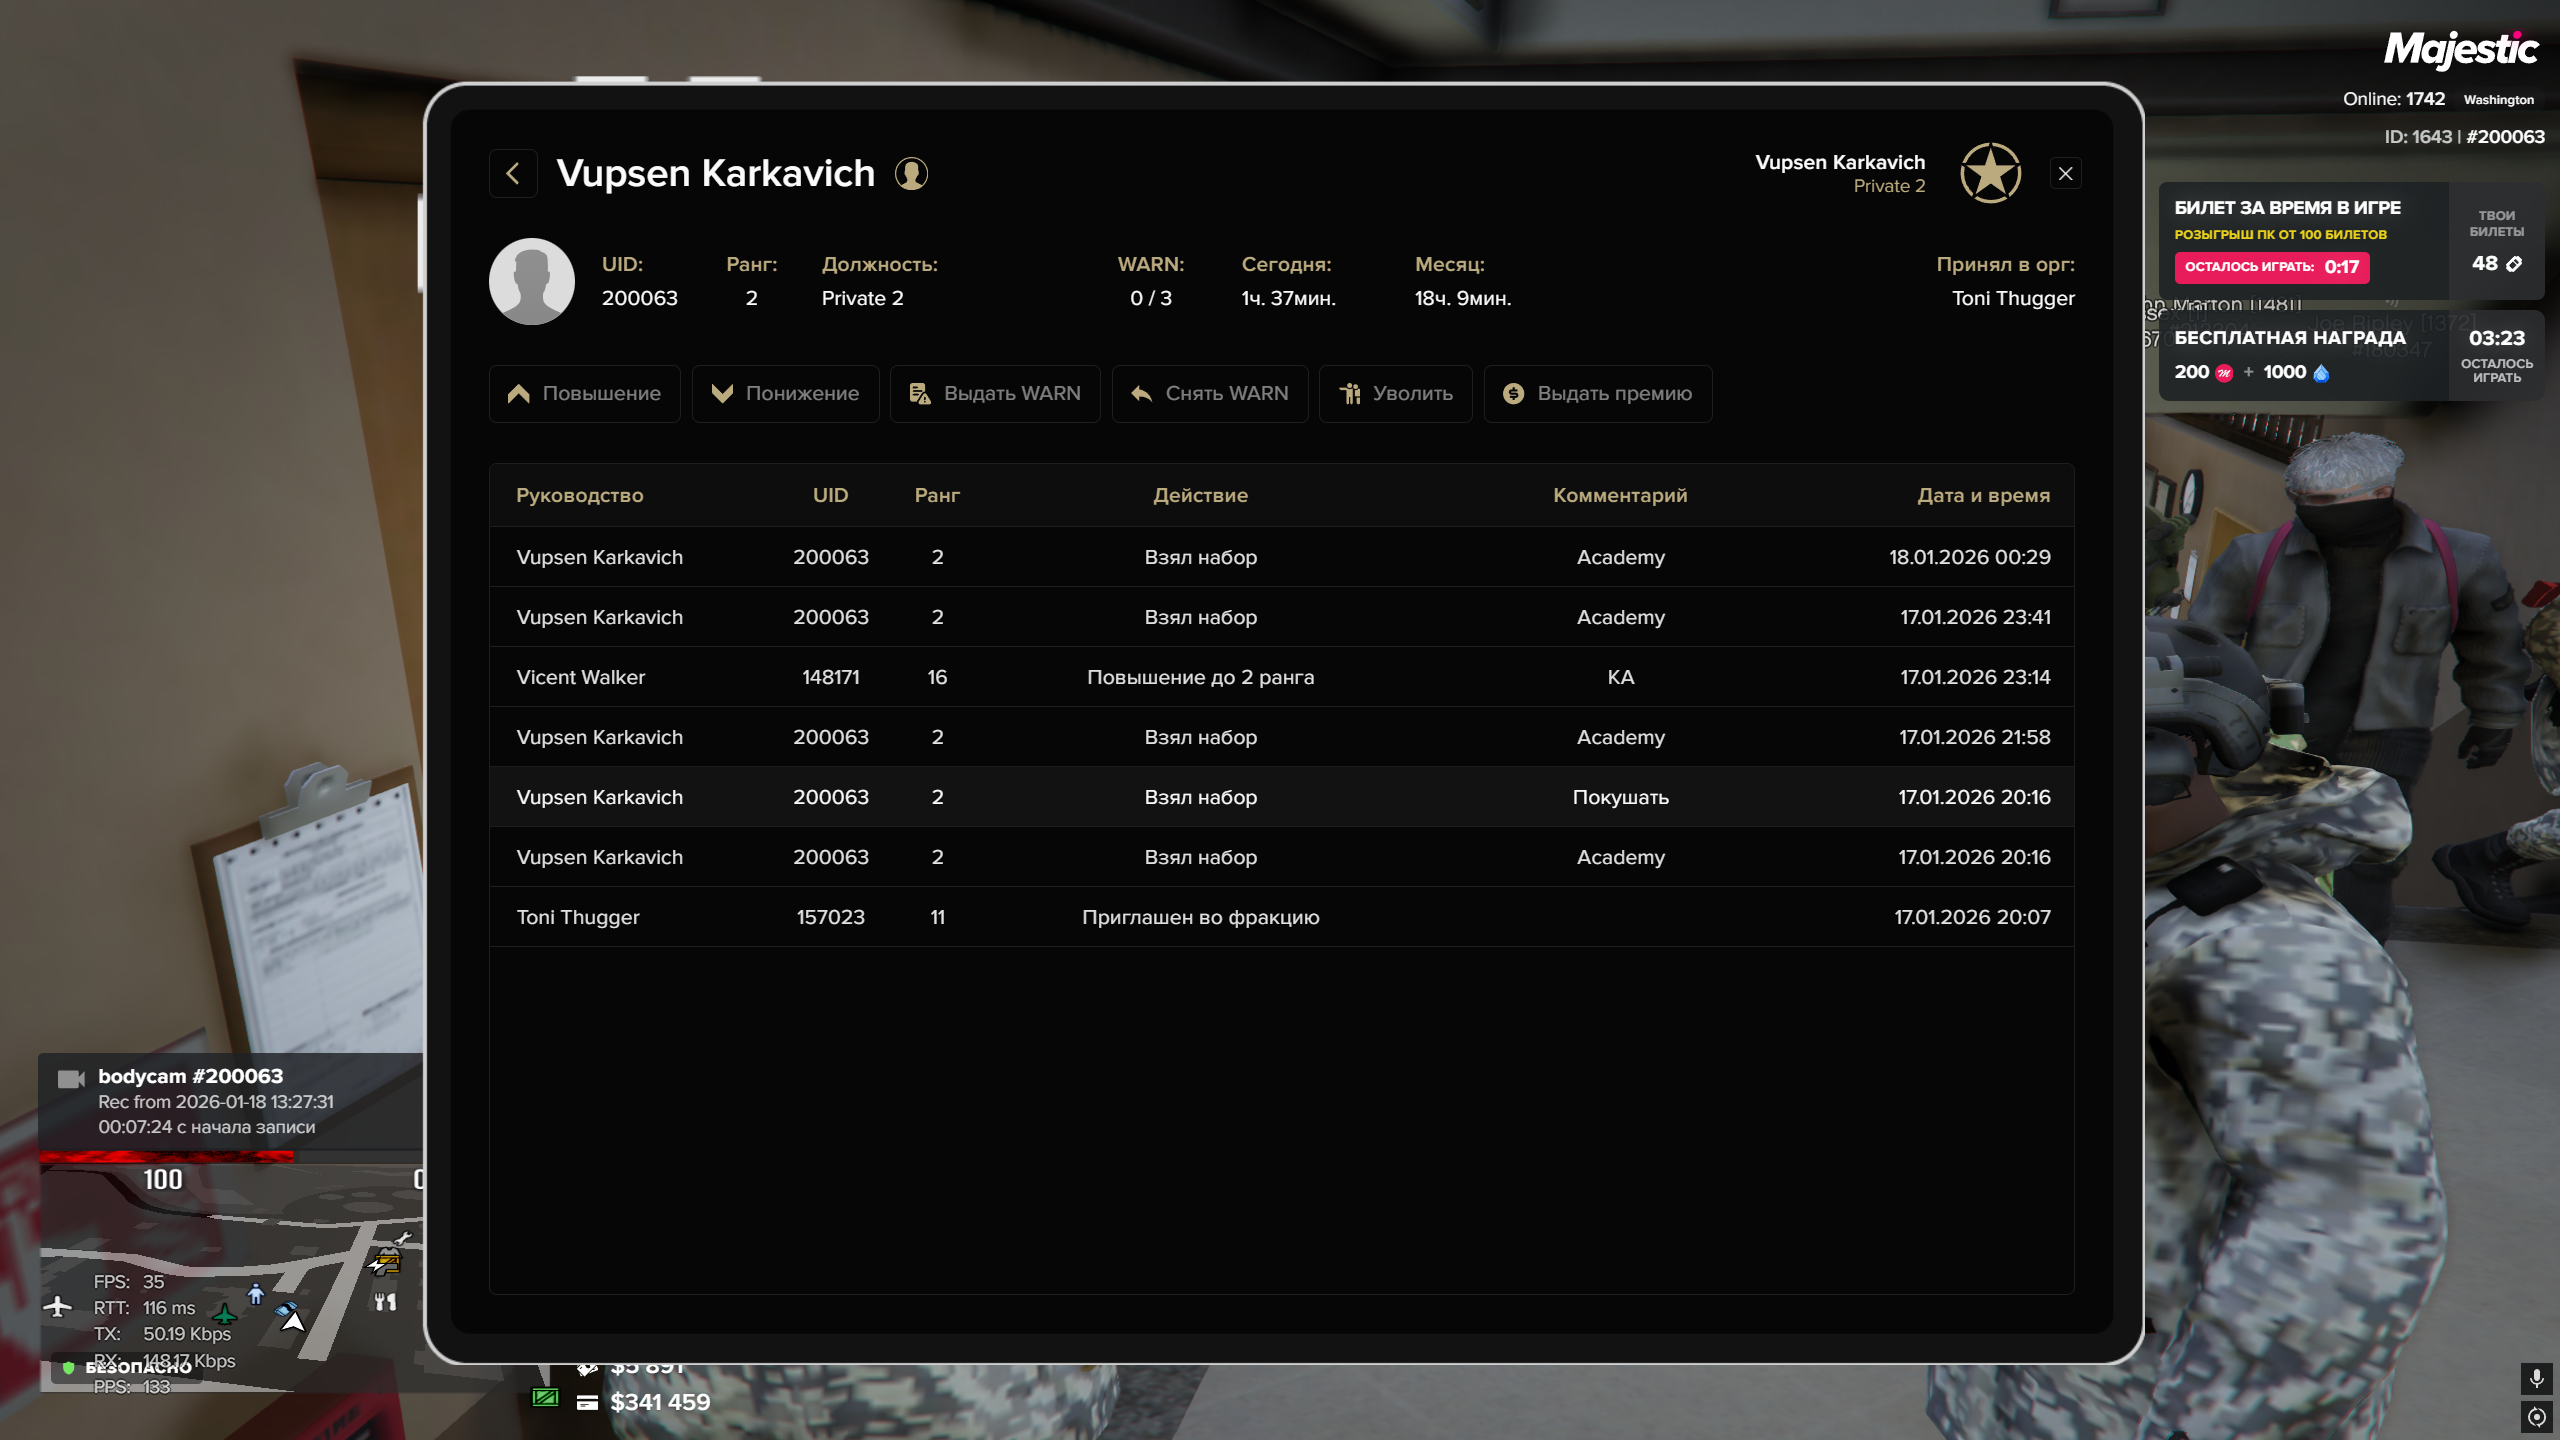Click the ticket icon next to 48
Screen dimensions: 2560x1440
click(2514, 264)
